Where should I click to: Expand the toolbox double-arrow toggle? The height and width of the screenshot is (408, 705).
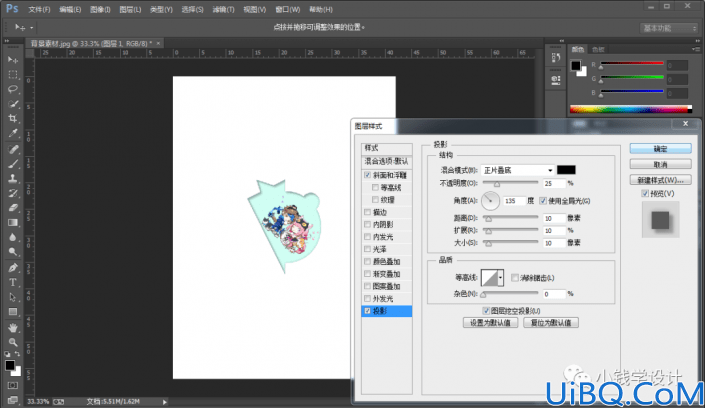click(7, 40)
